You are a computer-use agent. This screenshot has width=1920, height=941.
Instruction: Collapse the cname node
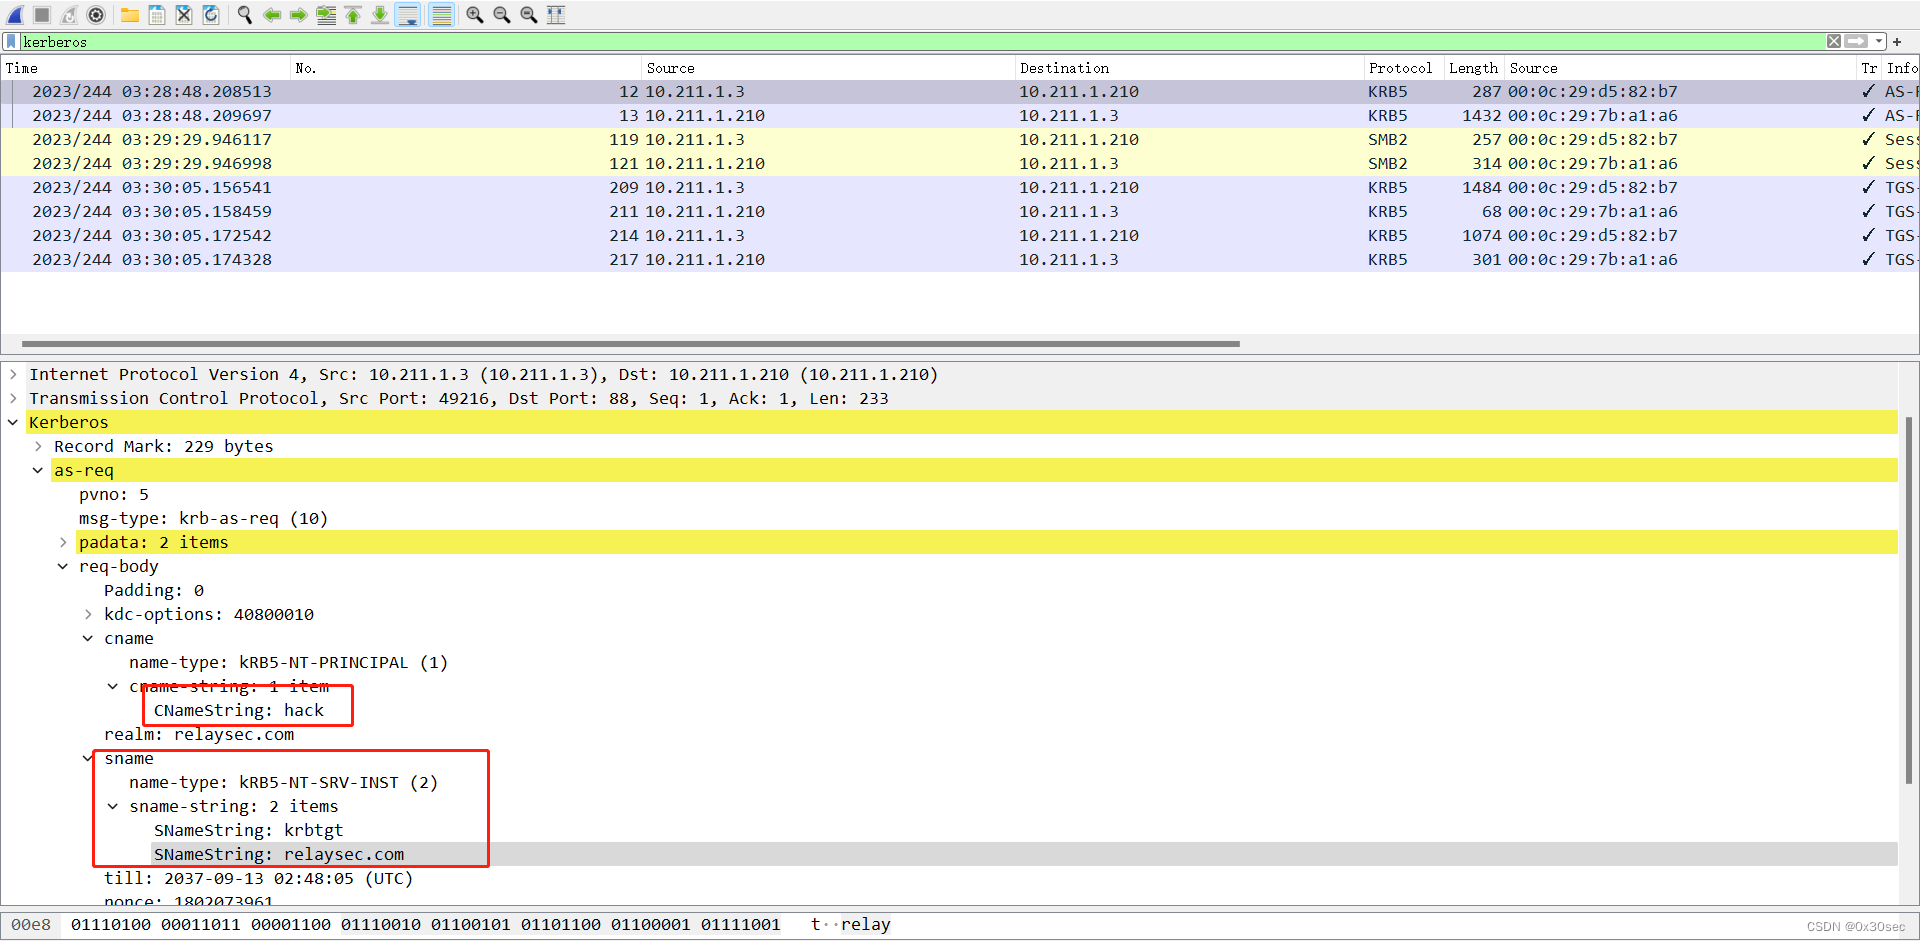[88, 638]
